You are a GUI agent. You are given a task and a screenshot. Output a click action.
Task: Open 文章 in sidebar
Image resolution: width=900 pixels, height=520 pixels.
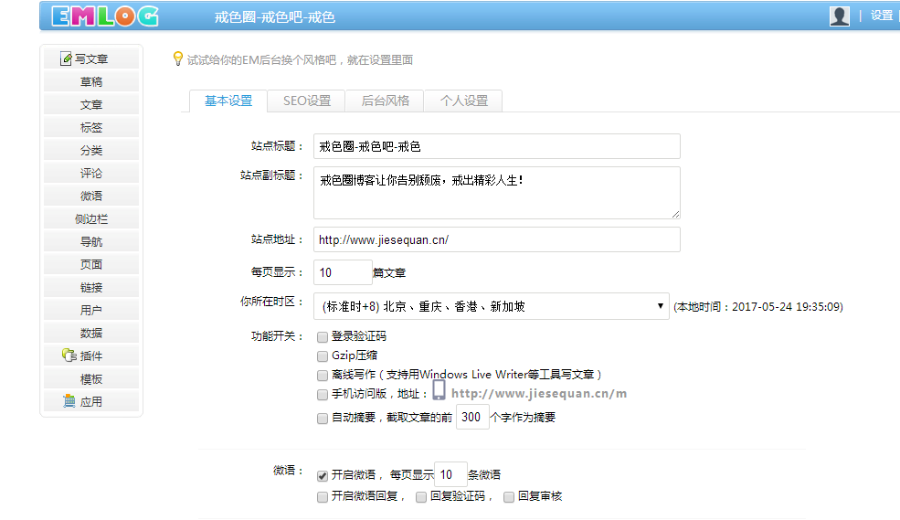click(x=91, y=104)
